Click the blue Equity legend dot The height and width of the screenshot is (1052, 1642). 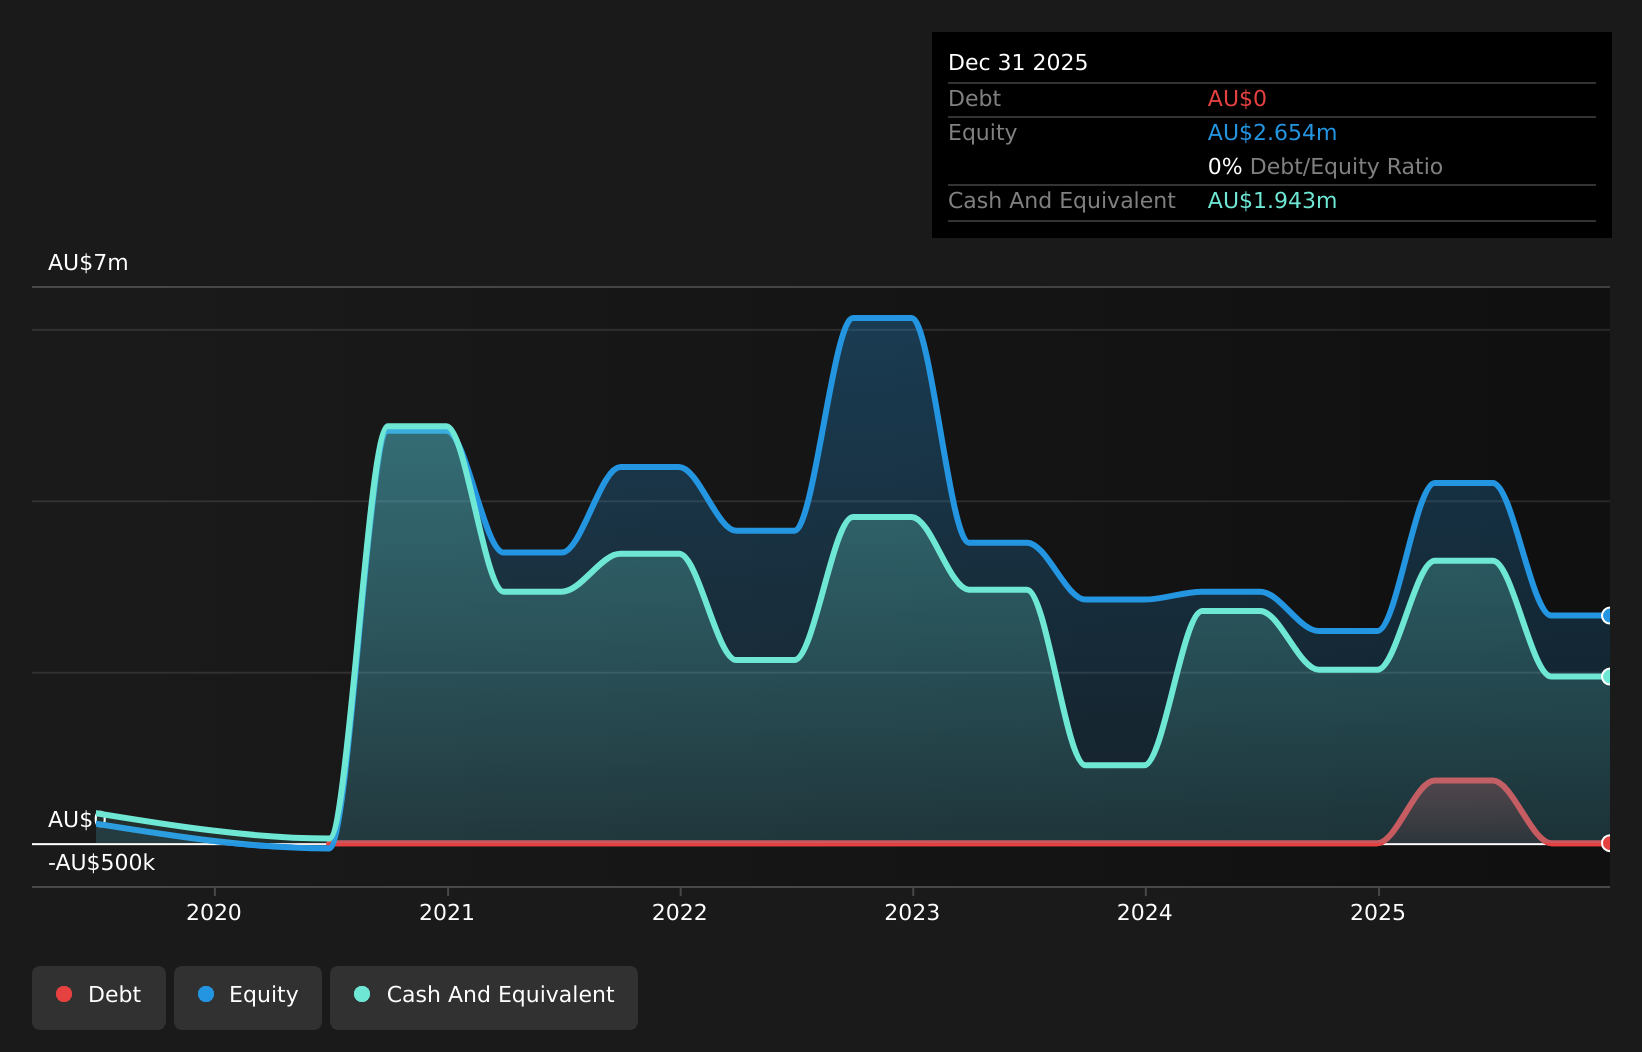206,994
